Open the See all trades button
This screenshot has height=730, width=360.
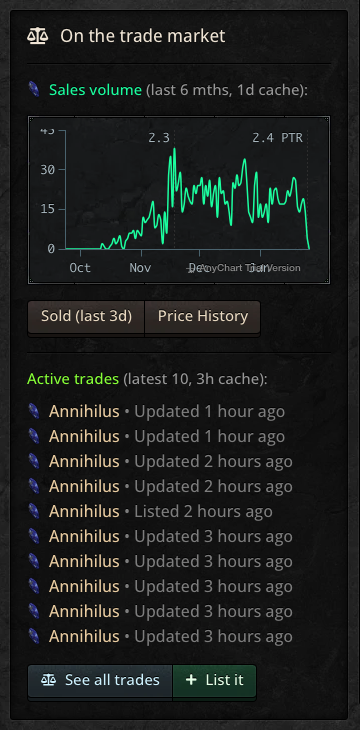coord(100,680)
